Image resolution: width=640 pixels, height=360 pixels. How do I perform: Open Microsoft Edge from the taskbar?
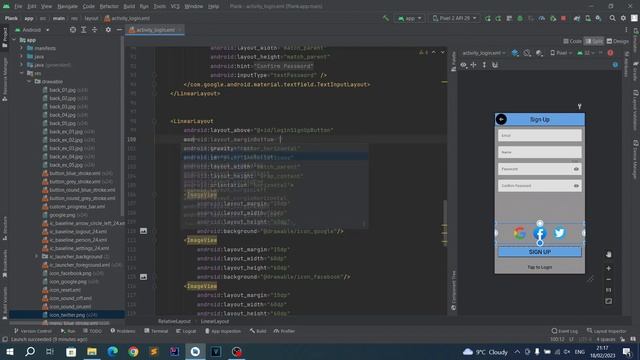(113, 351)
